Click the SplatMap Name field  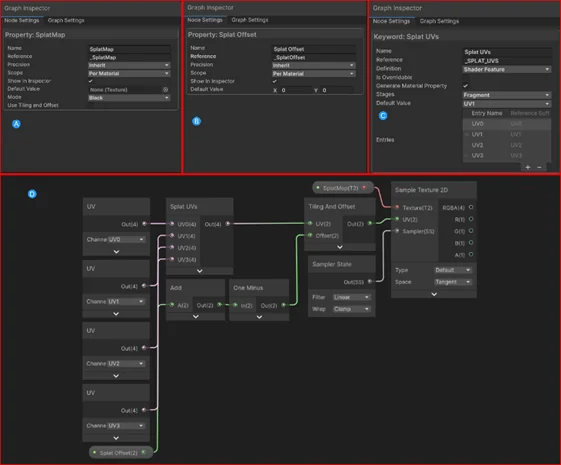tap(129, 49)
